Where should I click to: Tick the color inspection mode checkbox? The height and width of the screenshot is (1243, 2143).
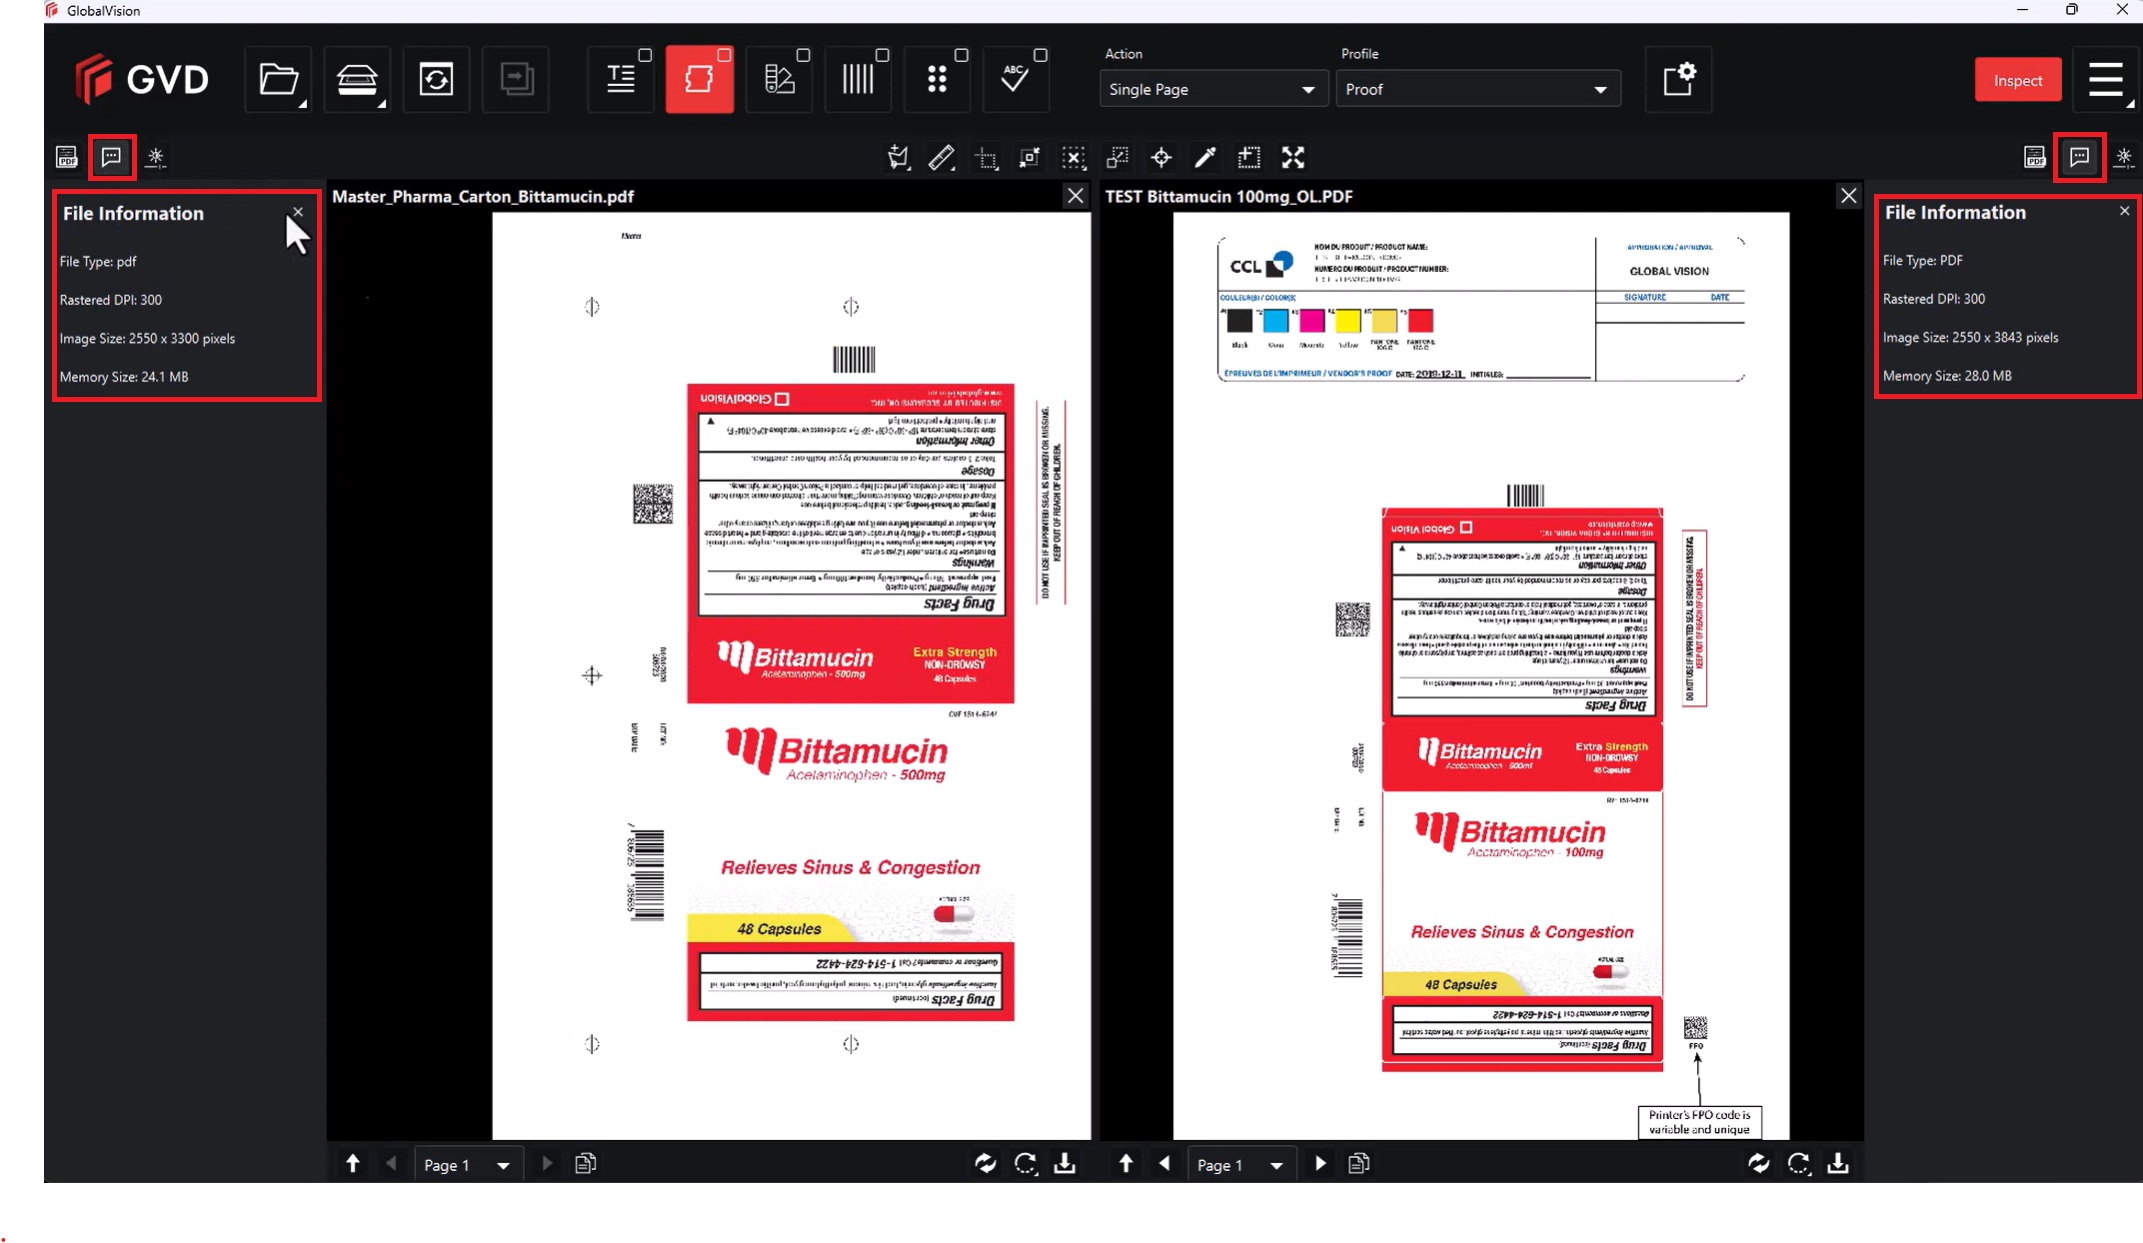pos(803,55)
